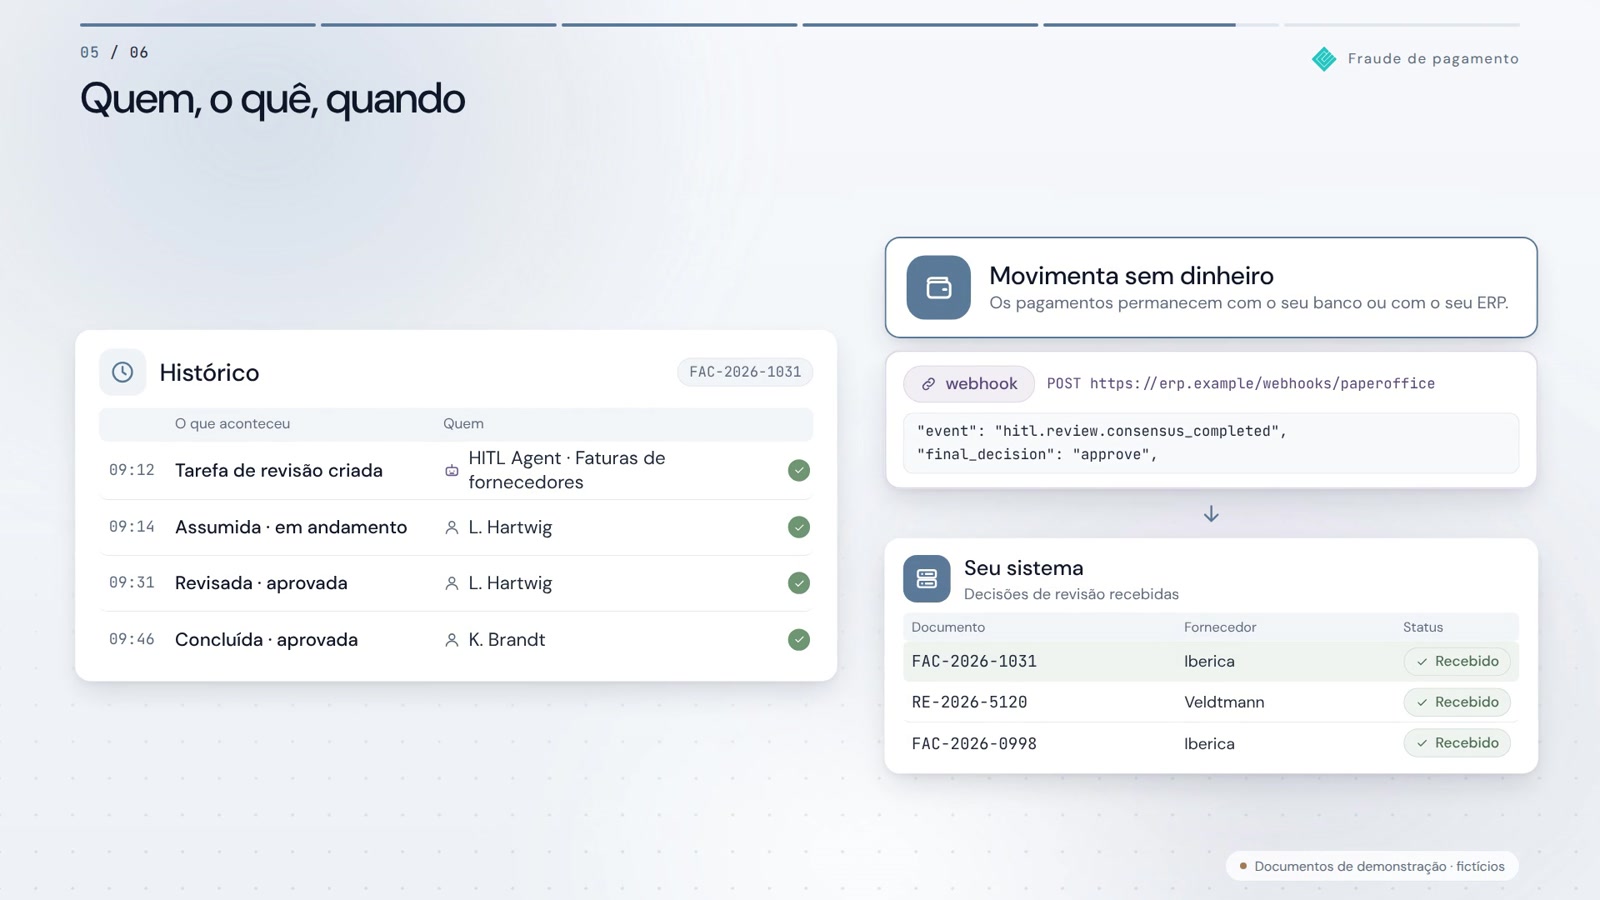Click the Iberica supplier in FAC-2026-0998 row
This screenshot has height=900, width=1600.
coord(1209,744)
